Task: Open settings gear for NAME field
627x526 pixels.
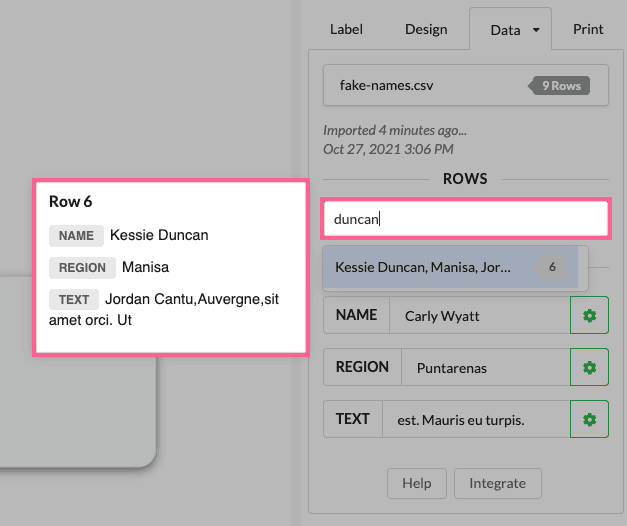Action: point(589,315)
